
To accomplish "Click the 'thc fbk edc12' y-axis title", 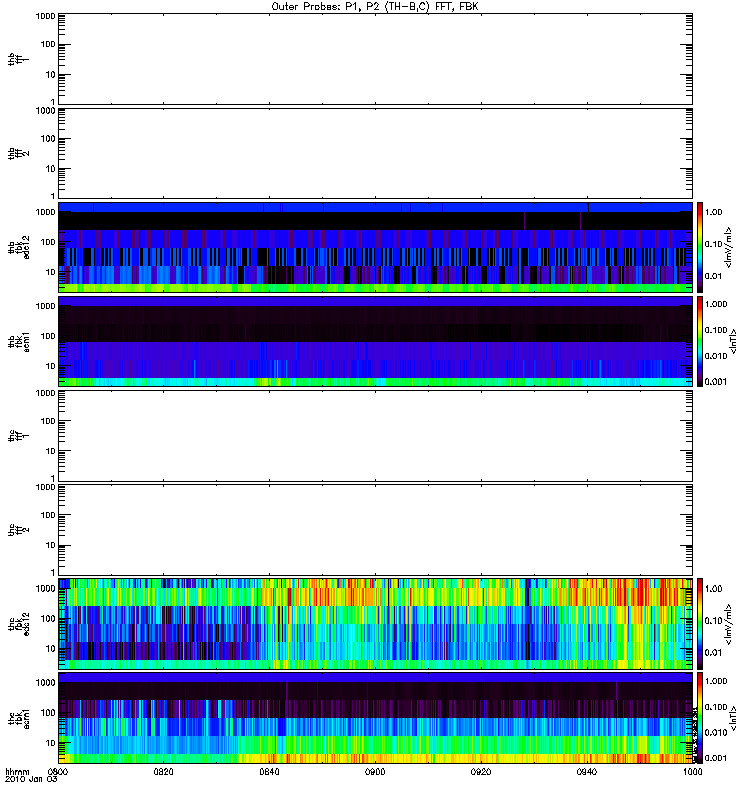I will (x=19, y=623).
